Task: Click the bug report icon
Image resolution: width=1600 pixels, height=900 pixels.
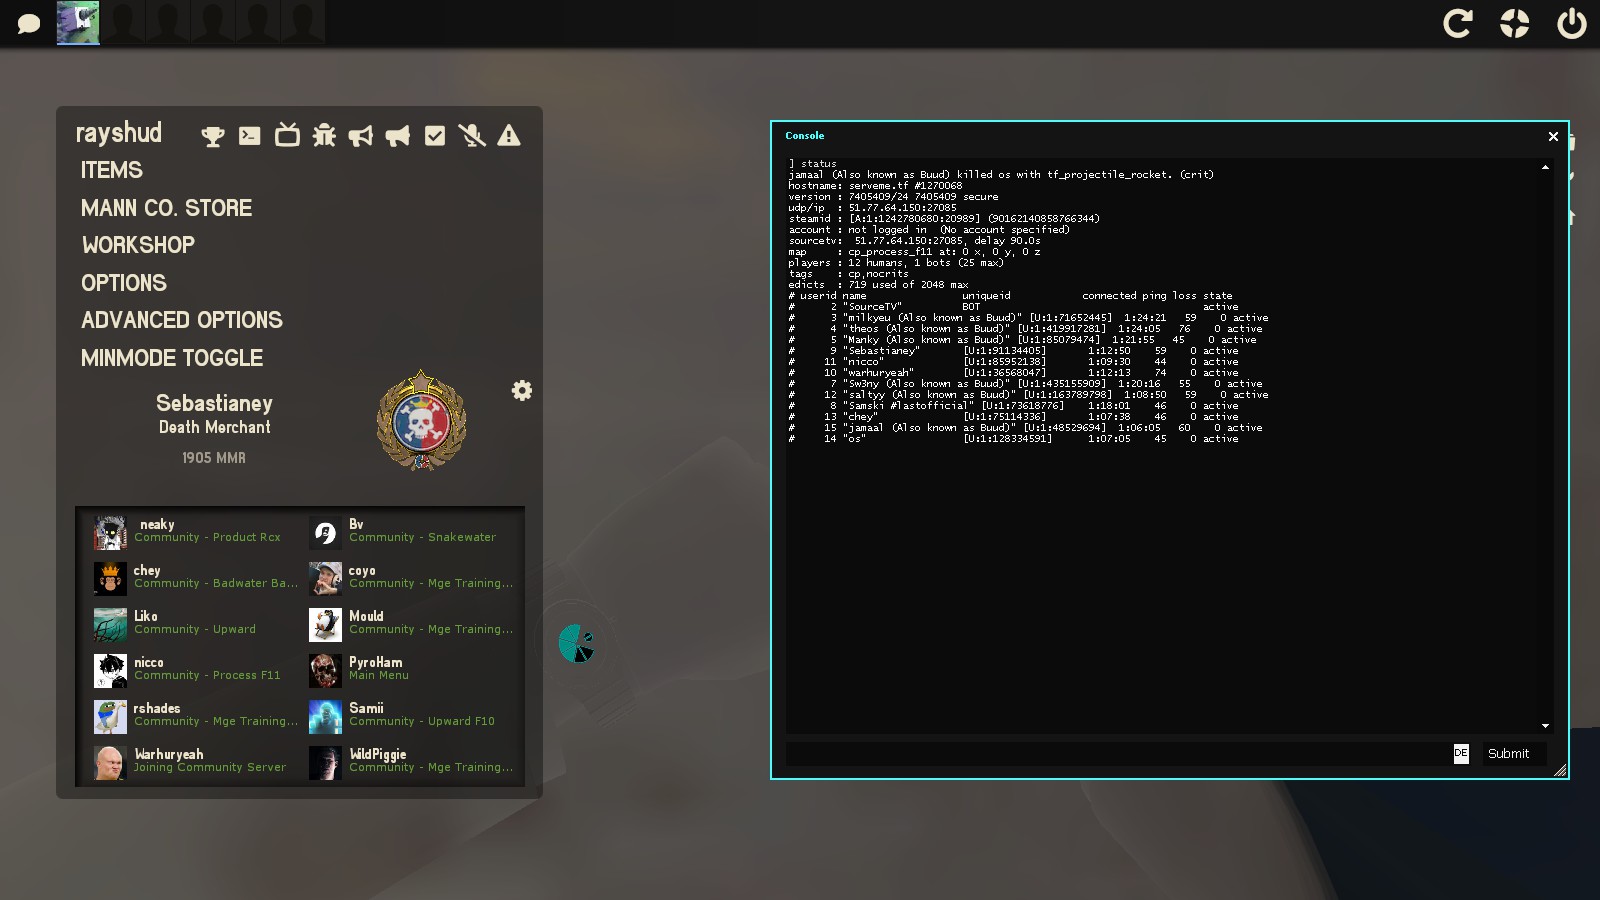Action: point(324,136)
